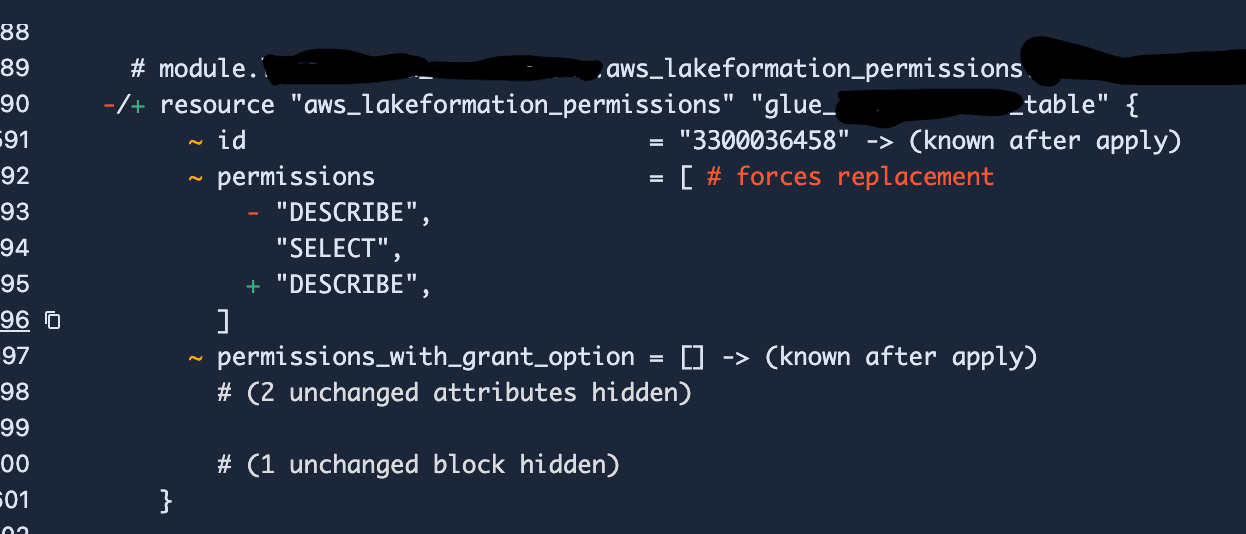This screenshot has height=534, width=1246.
Task: Click the "SELECT" permission string
Action: [339, 249]
